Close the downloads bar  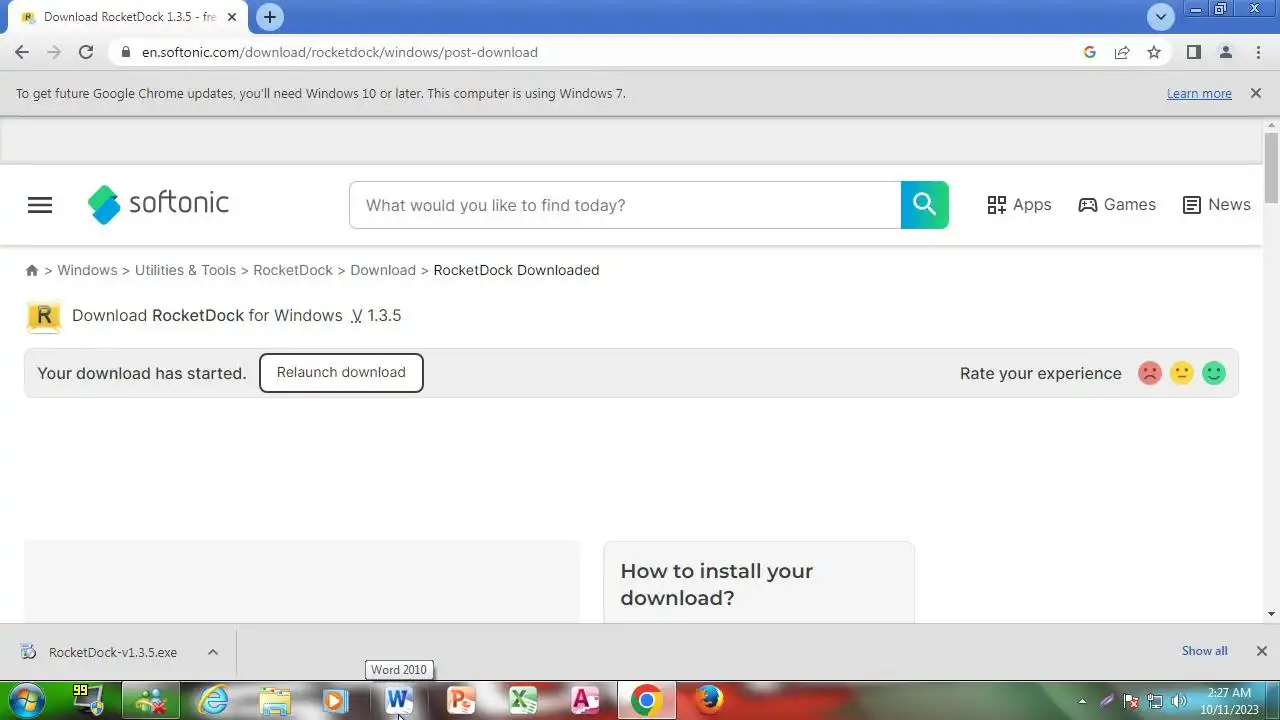tap(1262, 651)
